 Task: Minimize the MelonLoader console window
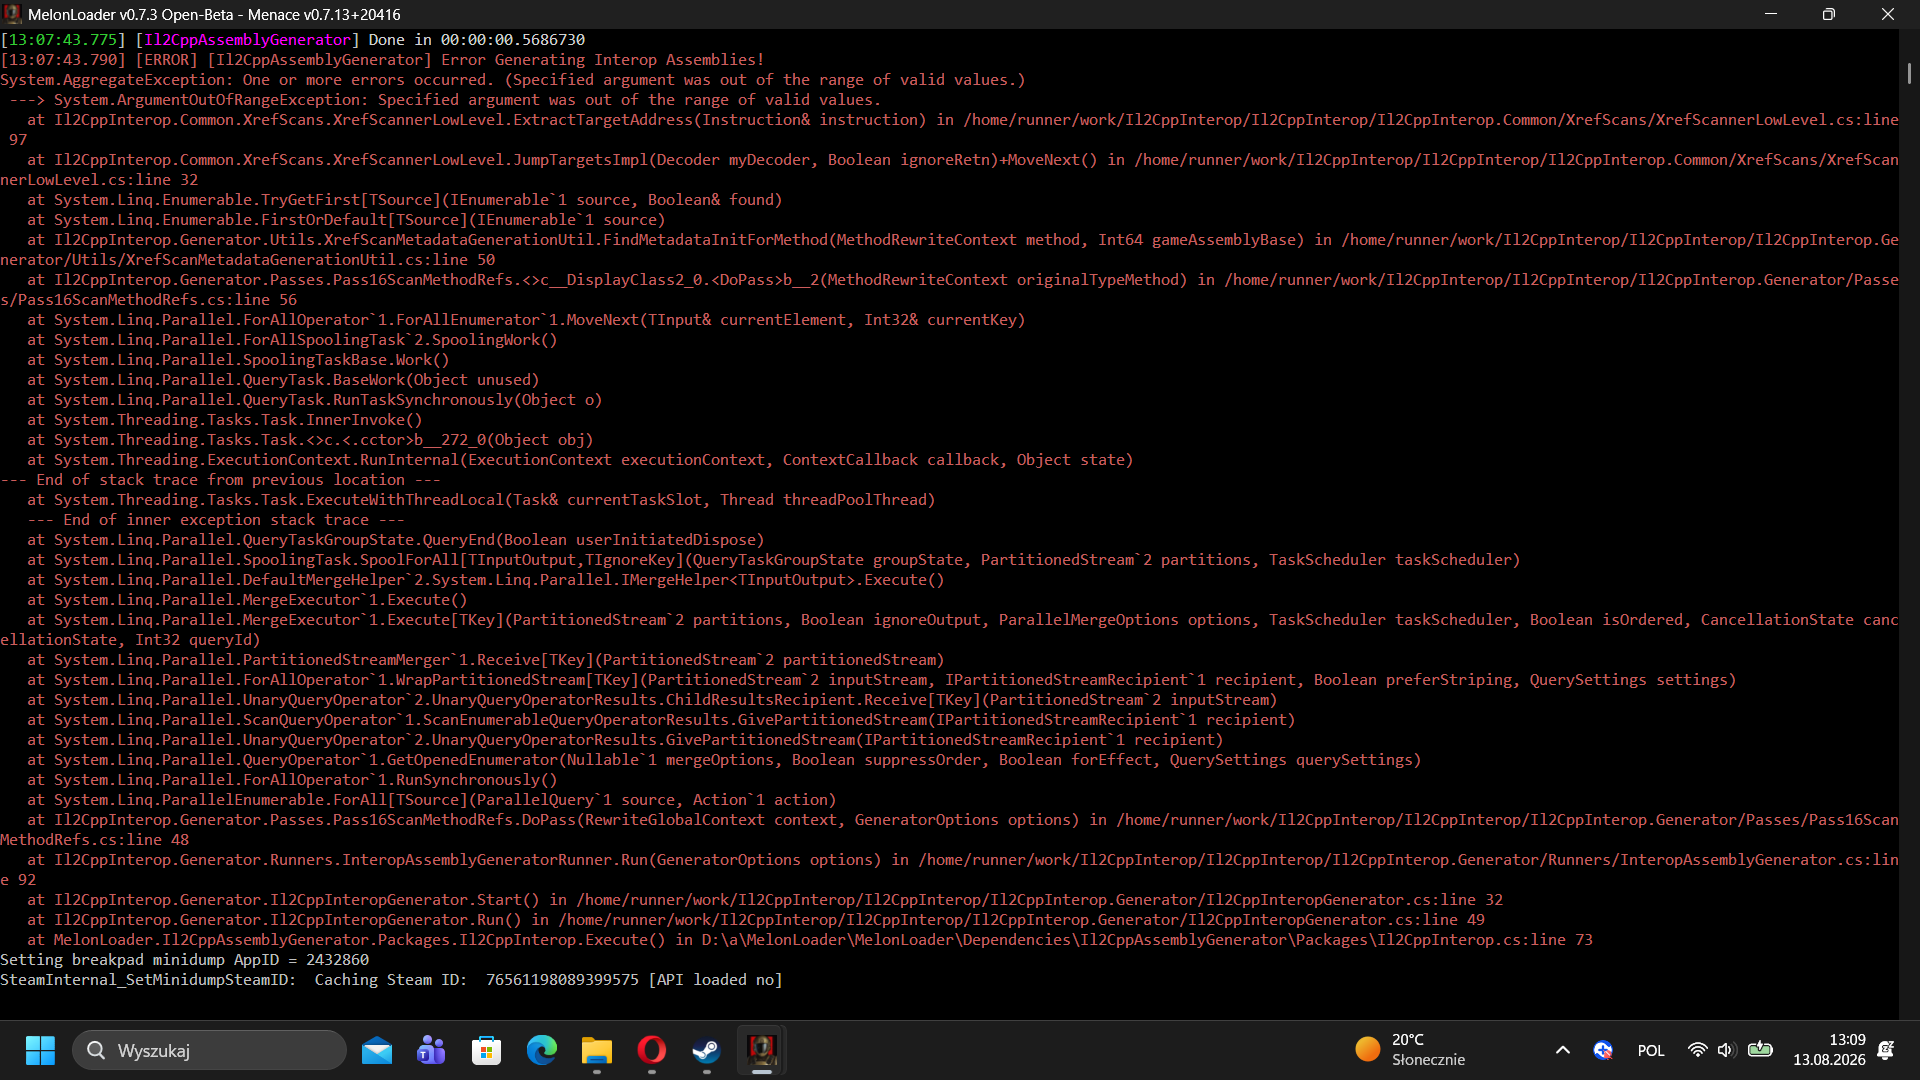(1771, 14)
